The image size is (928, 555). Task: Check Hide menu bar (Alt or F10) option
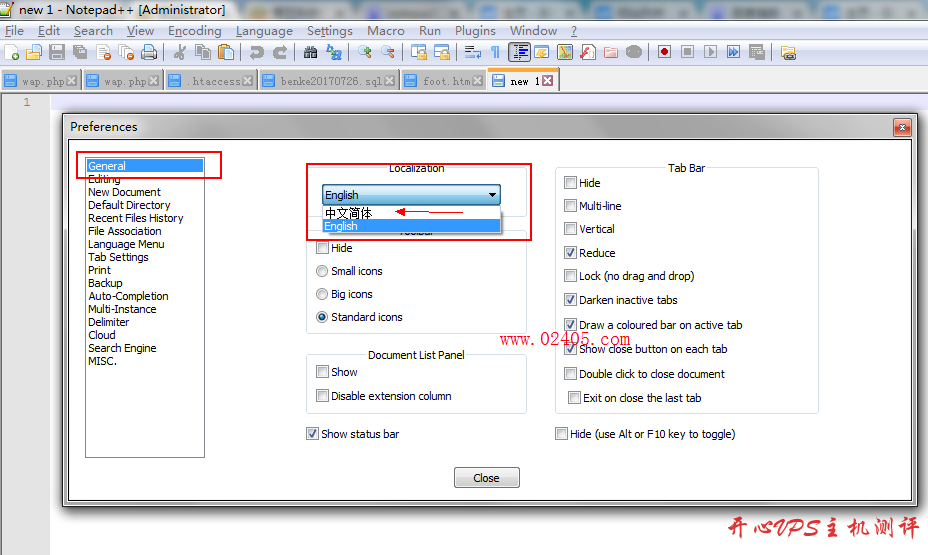point(561,434)
